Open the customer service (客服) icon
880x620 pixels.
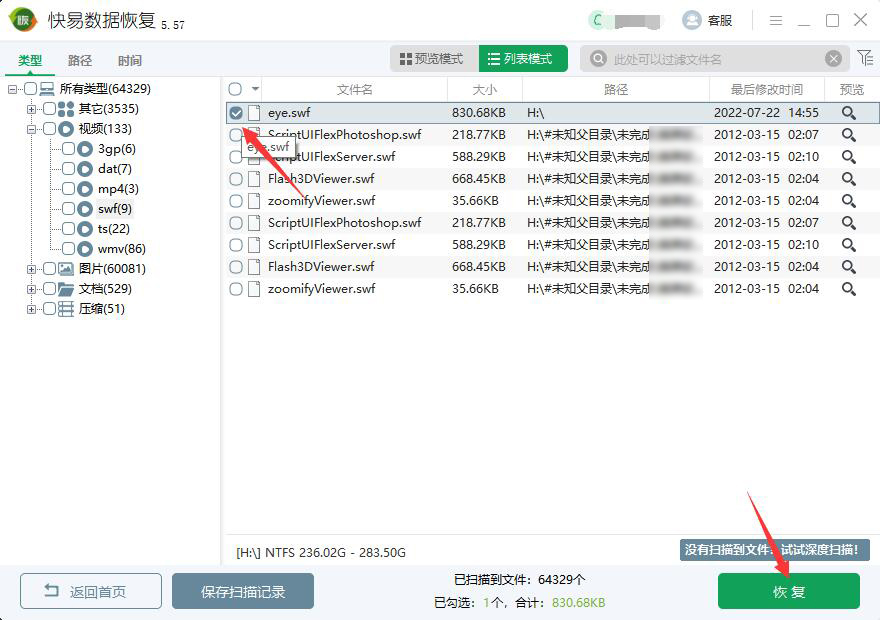pos(692,20)
